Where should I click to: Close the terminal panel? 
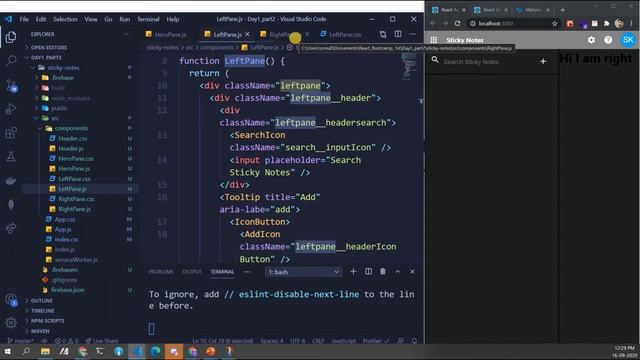(412, 271)
